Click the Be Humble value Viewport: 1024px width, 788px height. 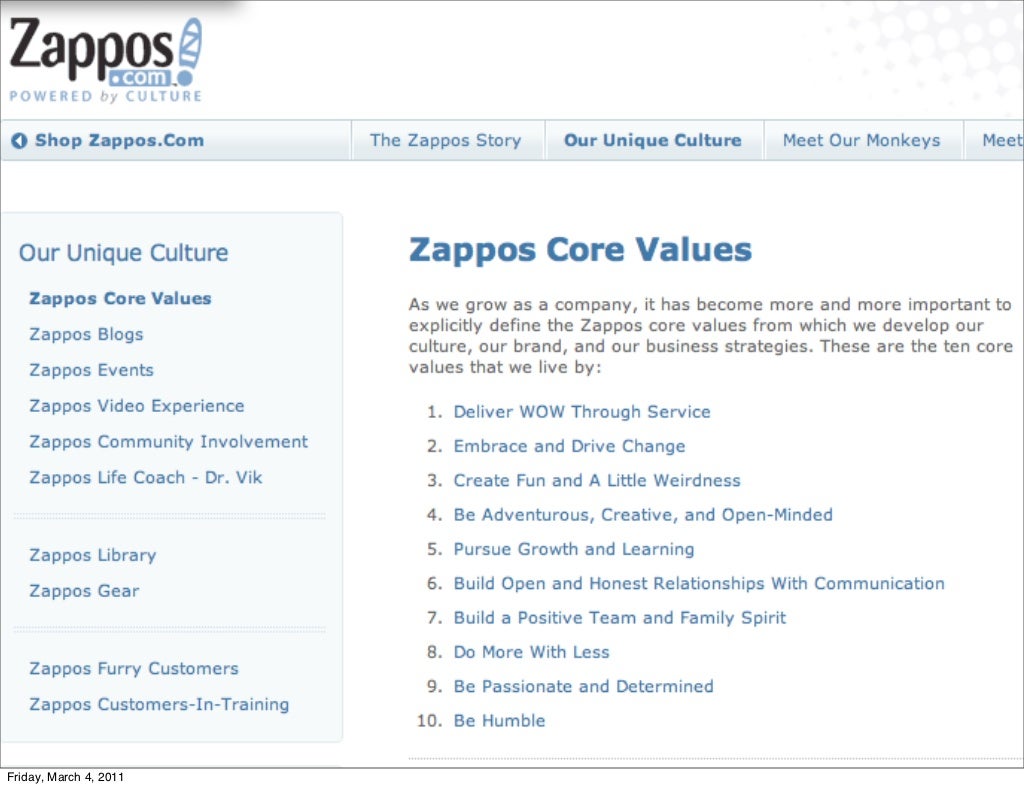pos(500,721)
